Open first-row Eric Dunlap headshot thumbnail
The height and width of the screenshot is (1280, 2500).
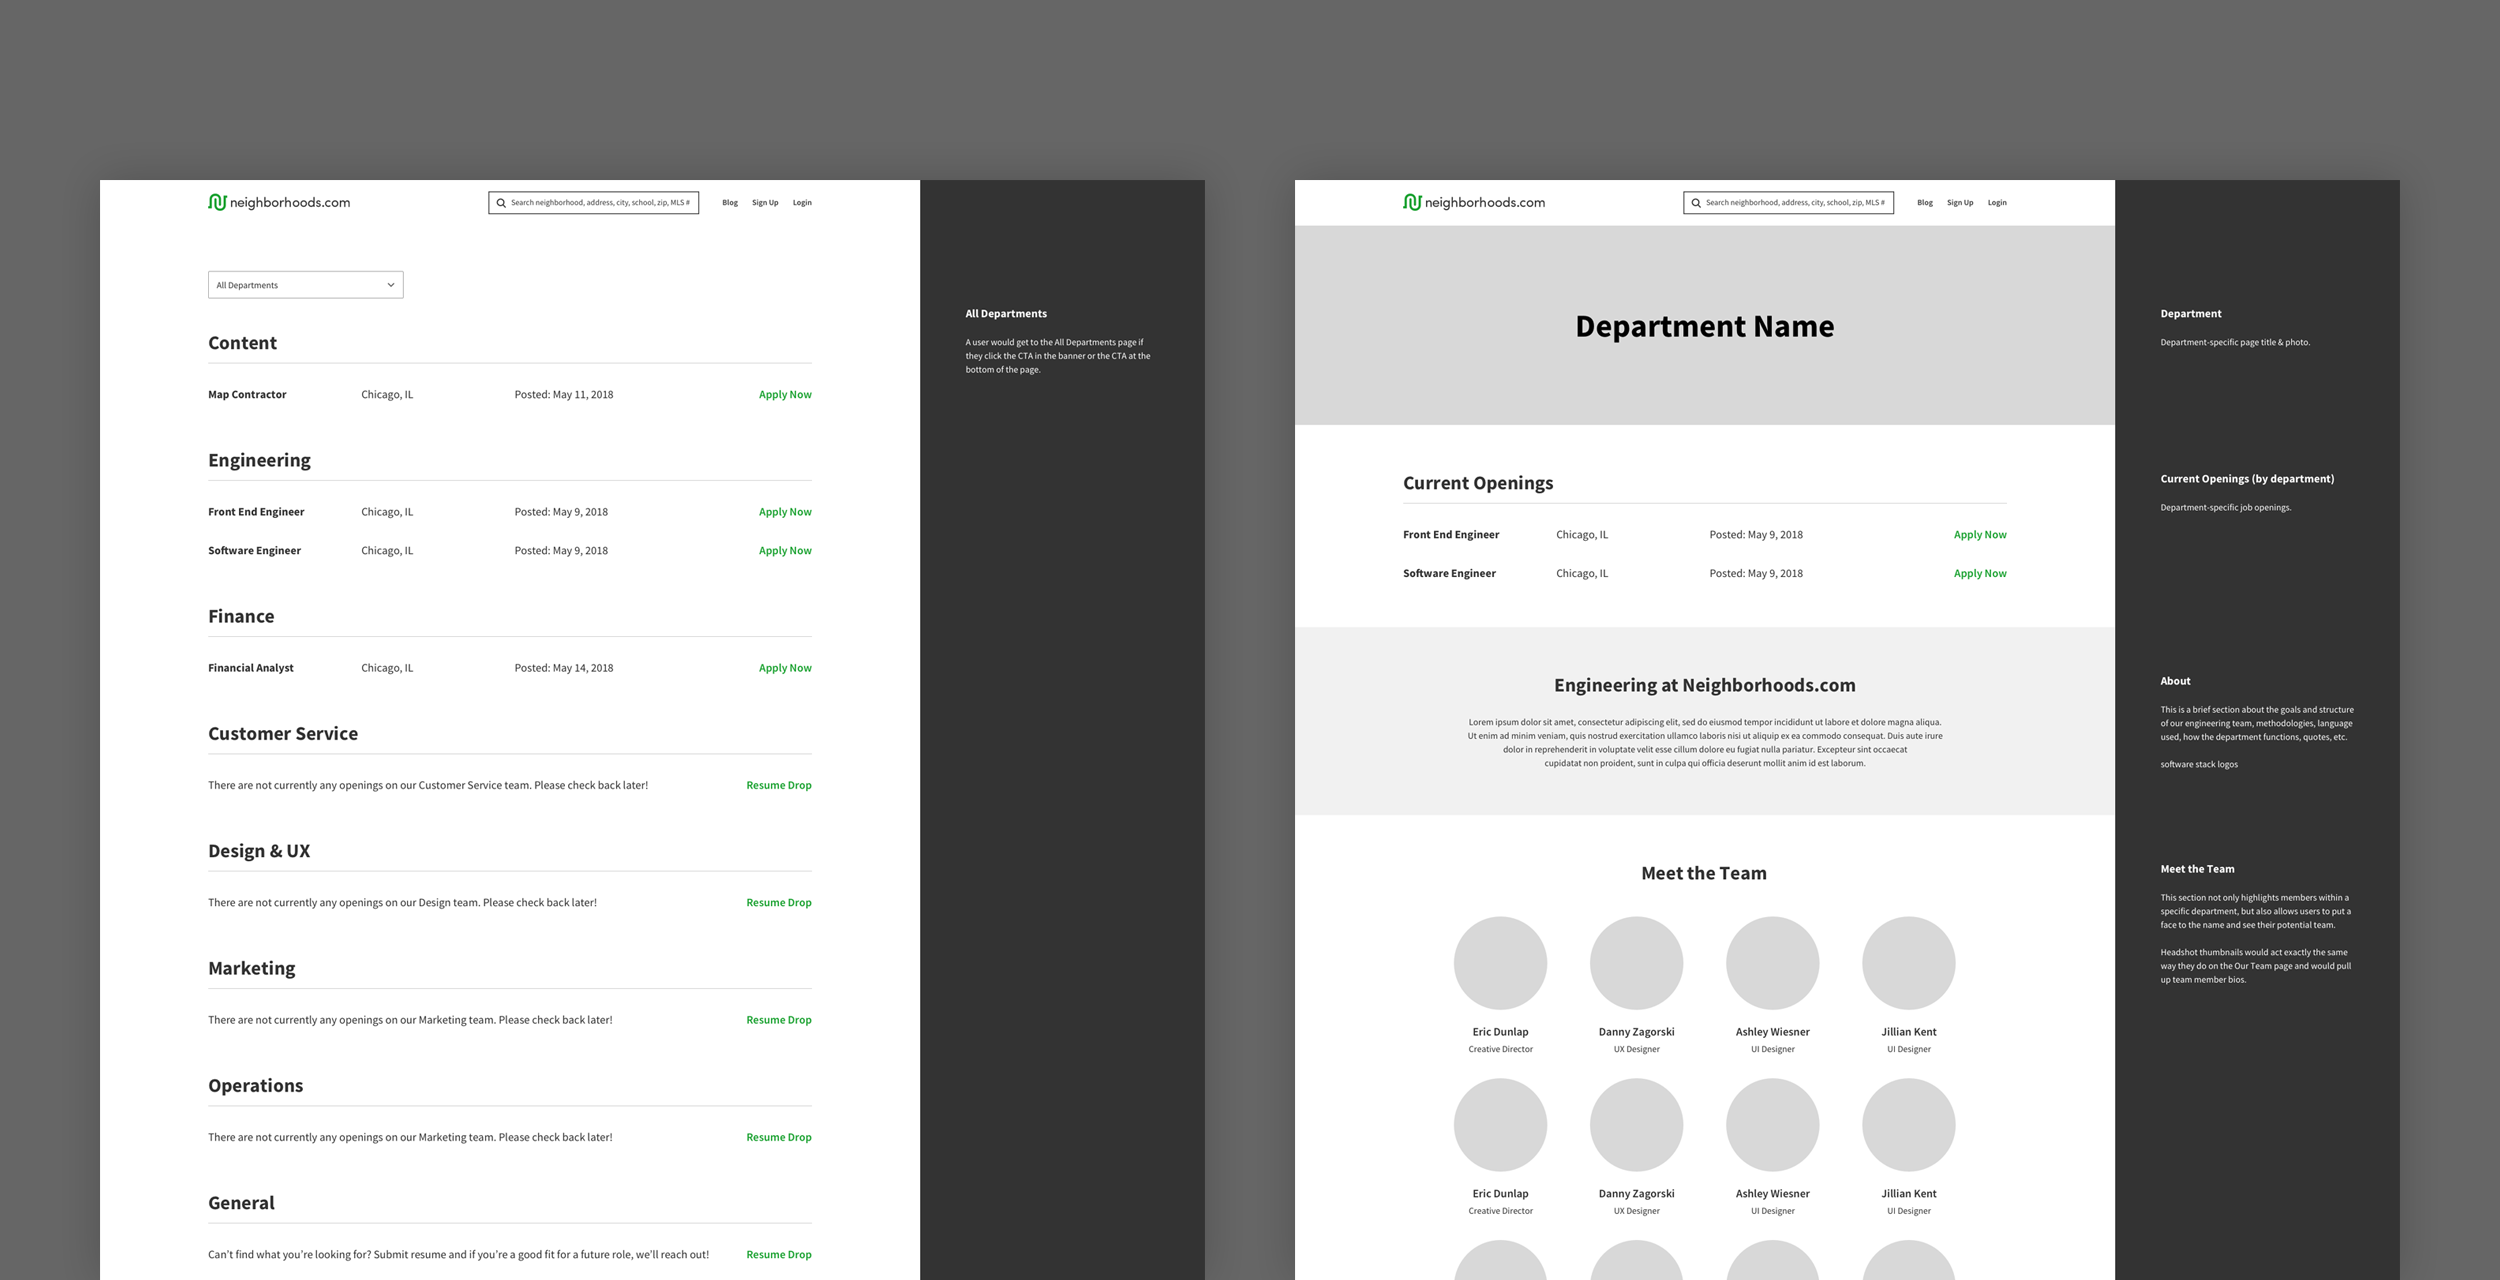pos(1500,963)
